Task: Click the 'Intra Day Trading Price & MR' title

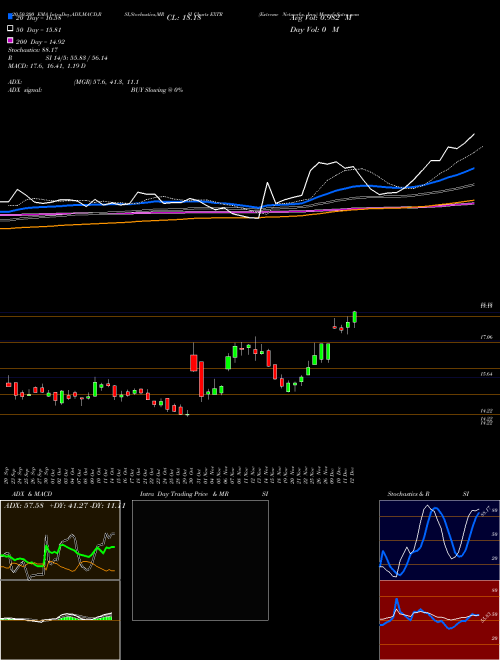Action: coord(184,494)
